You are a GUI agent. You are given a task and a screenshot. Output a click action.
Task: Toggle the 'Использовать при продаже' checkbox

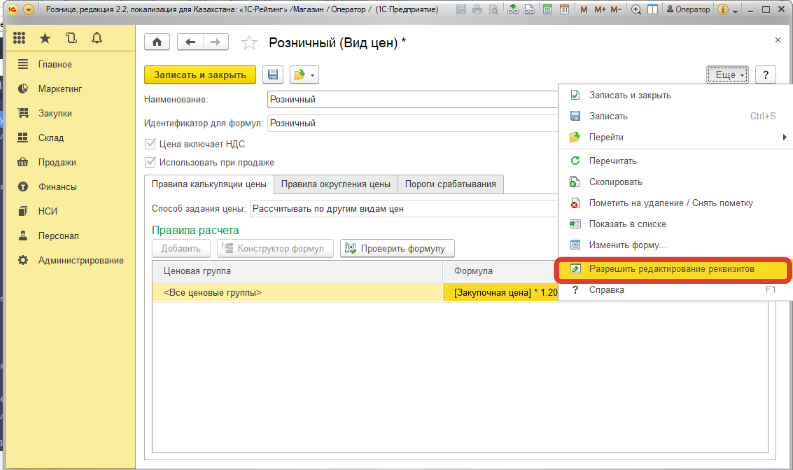[152, 162]
